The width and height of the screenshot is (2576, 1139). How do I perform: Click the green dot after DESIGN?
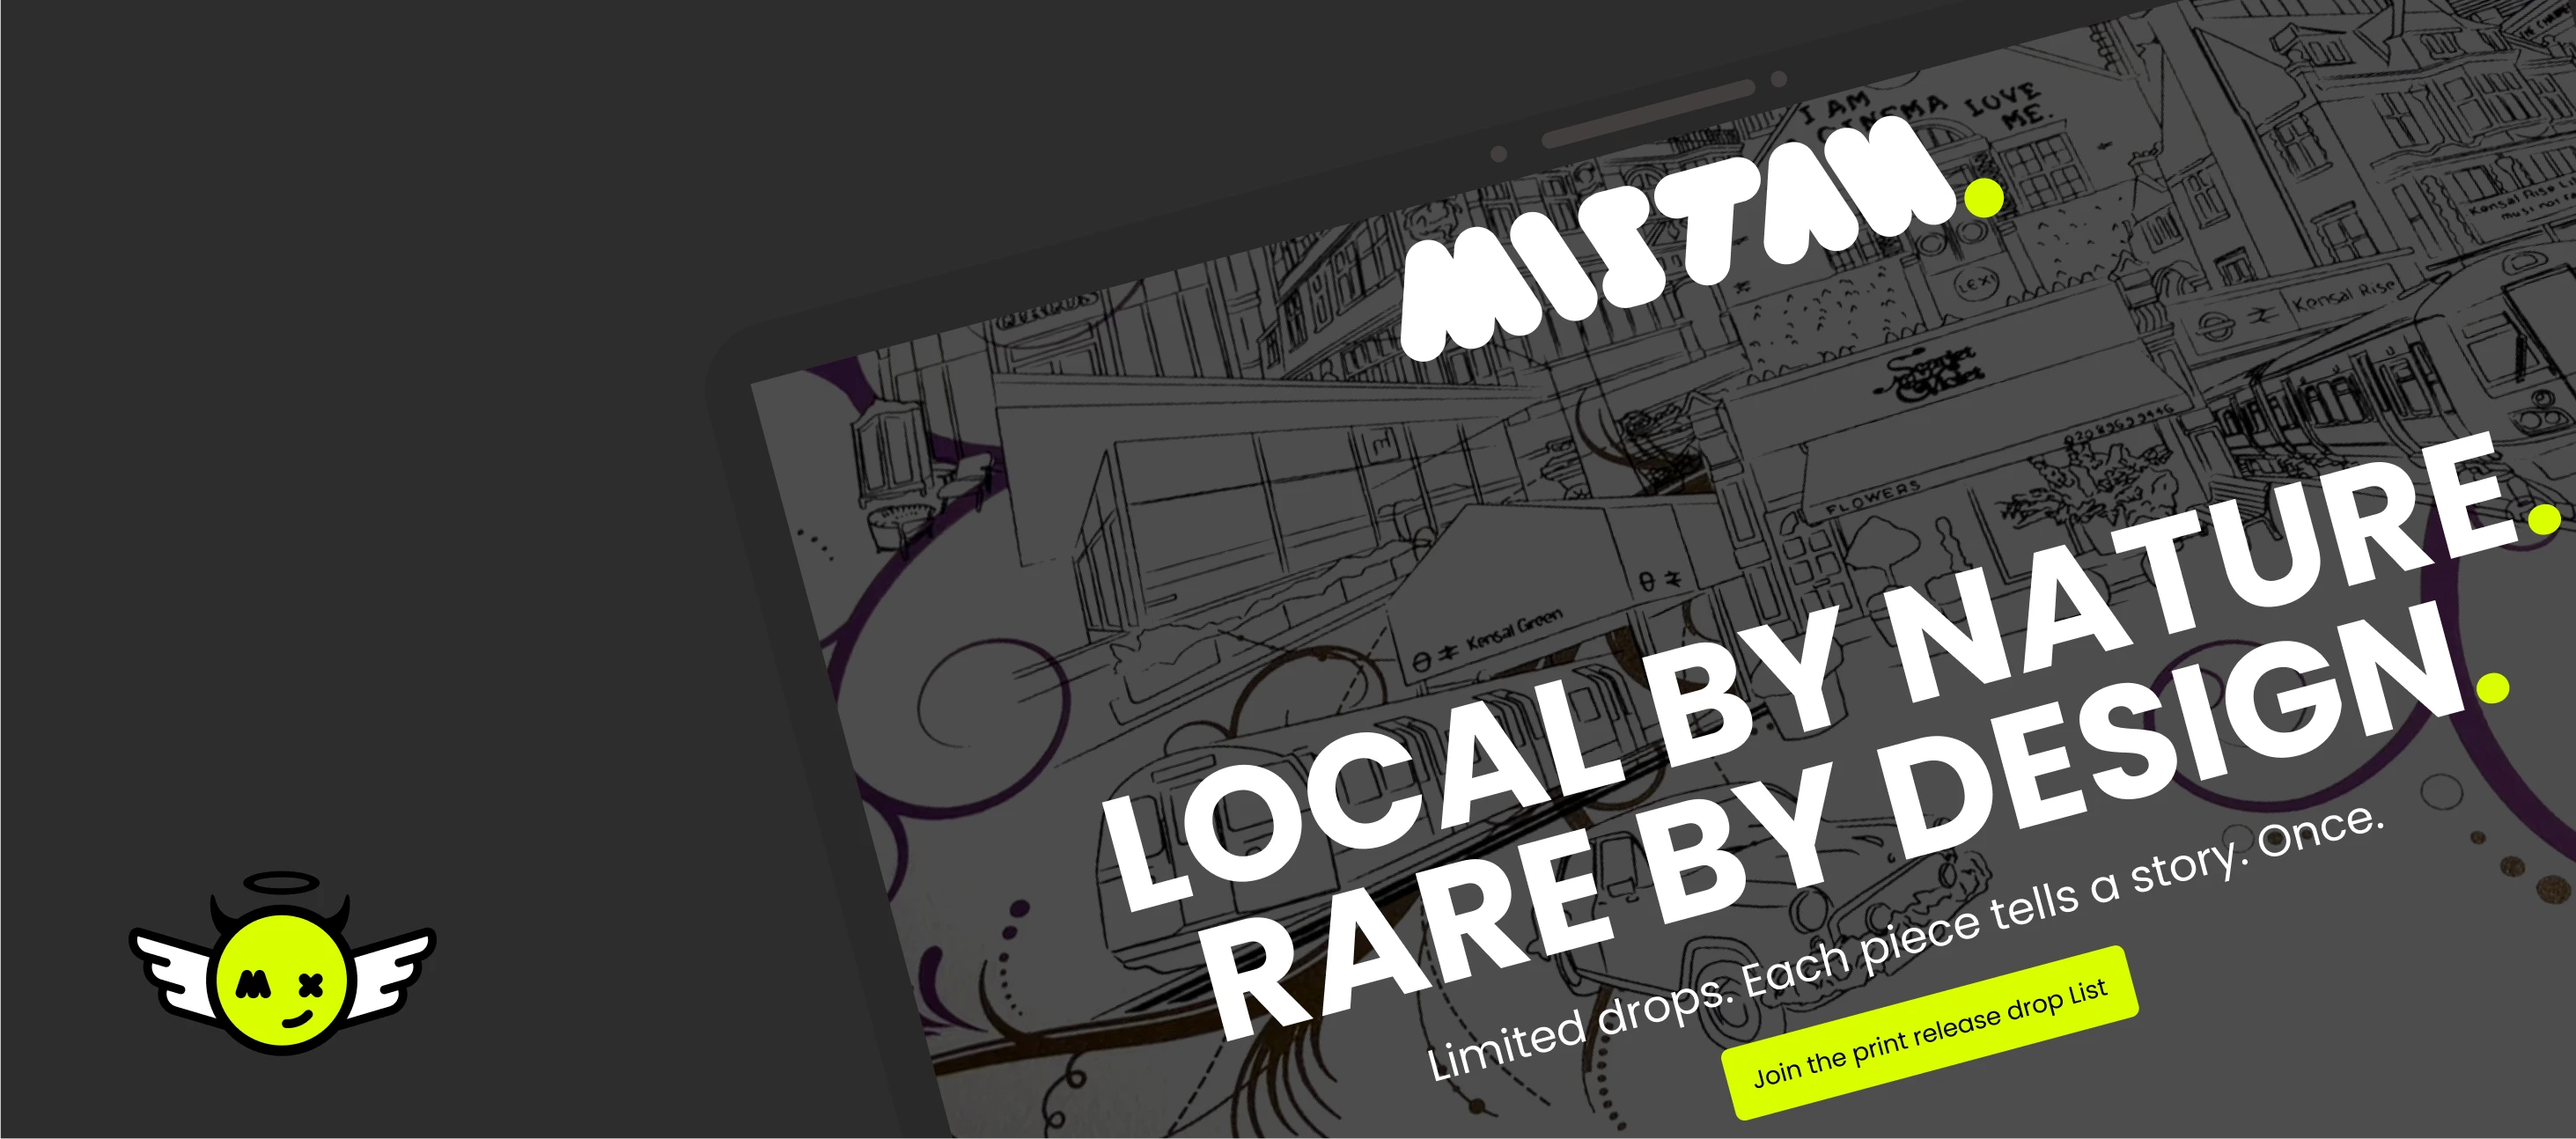tap(2493, 687)
